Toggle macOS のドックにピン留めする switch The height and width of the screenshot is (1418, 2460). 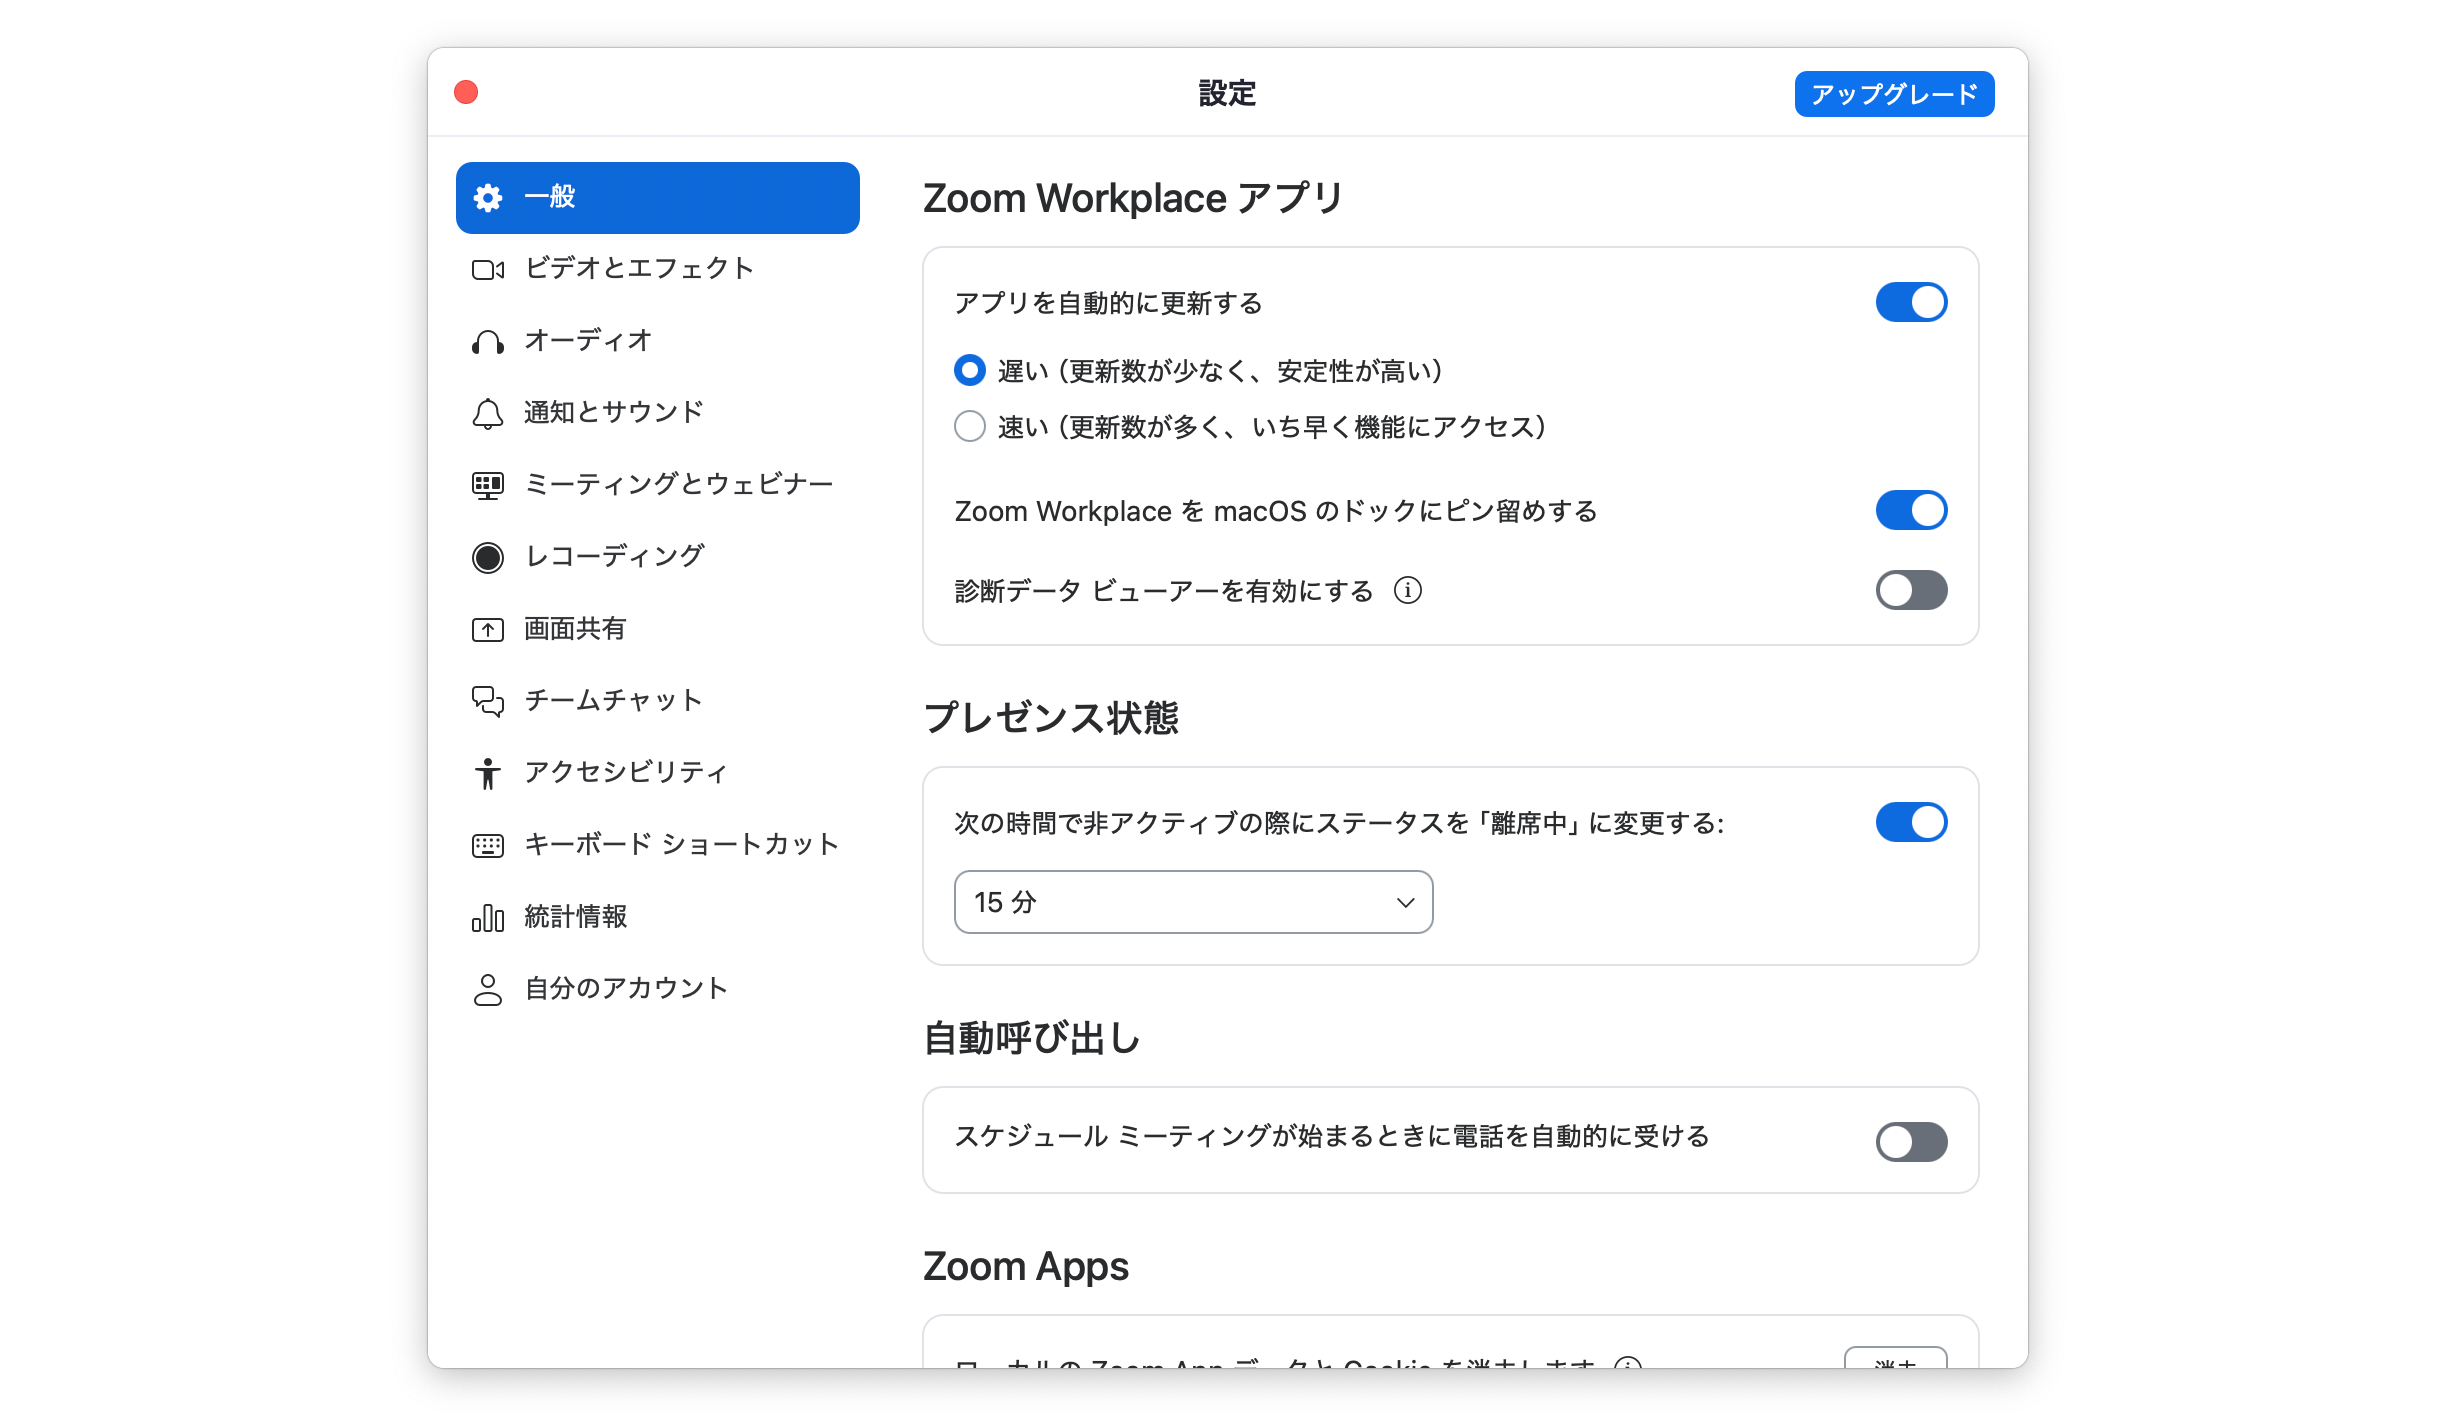[x=1911, y=510]
